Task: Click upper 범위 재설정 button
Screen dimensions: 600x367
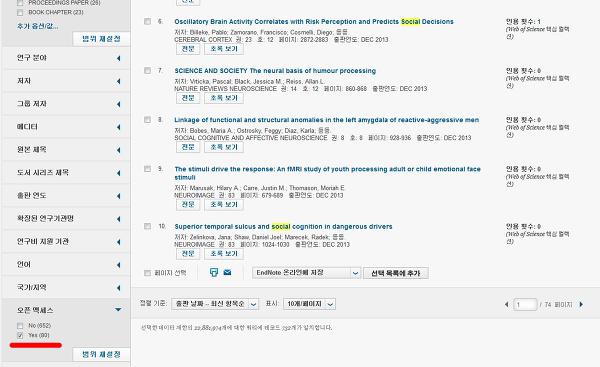Action: coord(101,39)
